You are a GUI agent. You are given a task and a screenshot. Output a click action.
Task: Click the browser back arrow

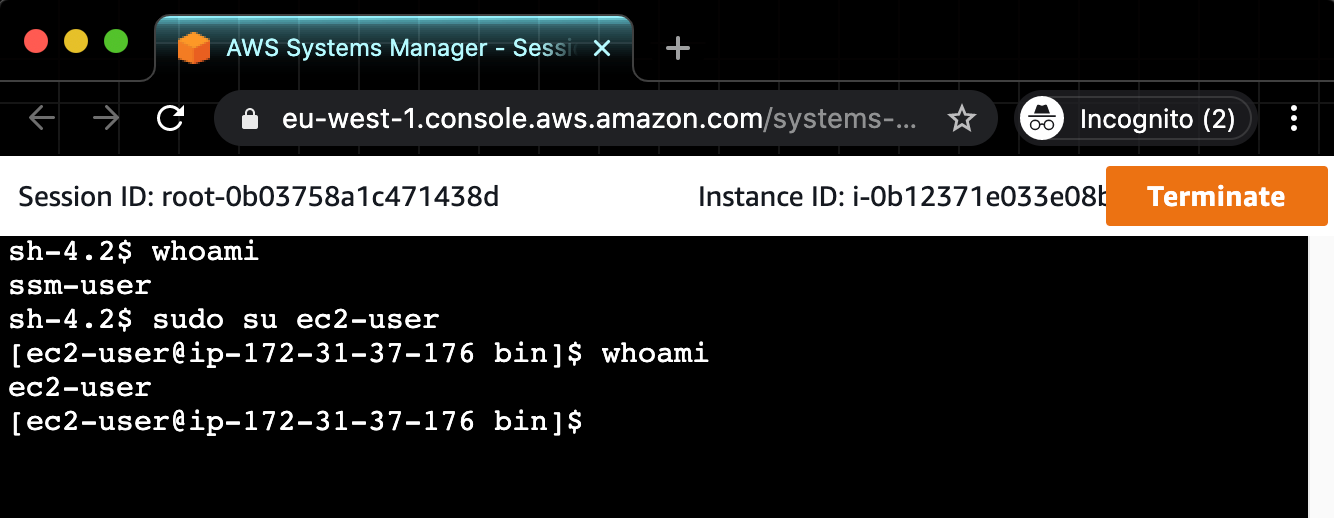[42, 119]
